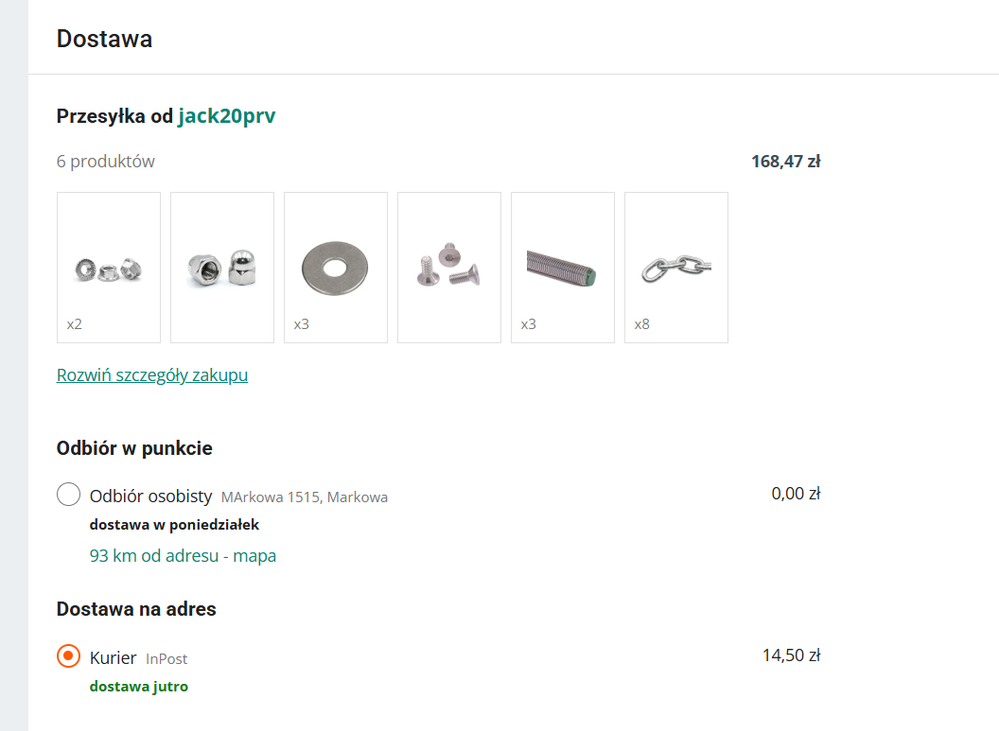Click the 168,47 zł order total

pyautogui.click(x=786, y=161)
